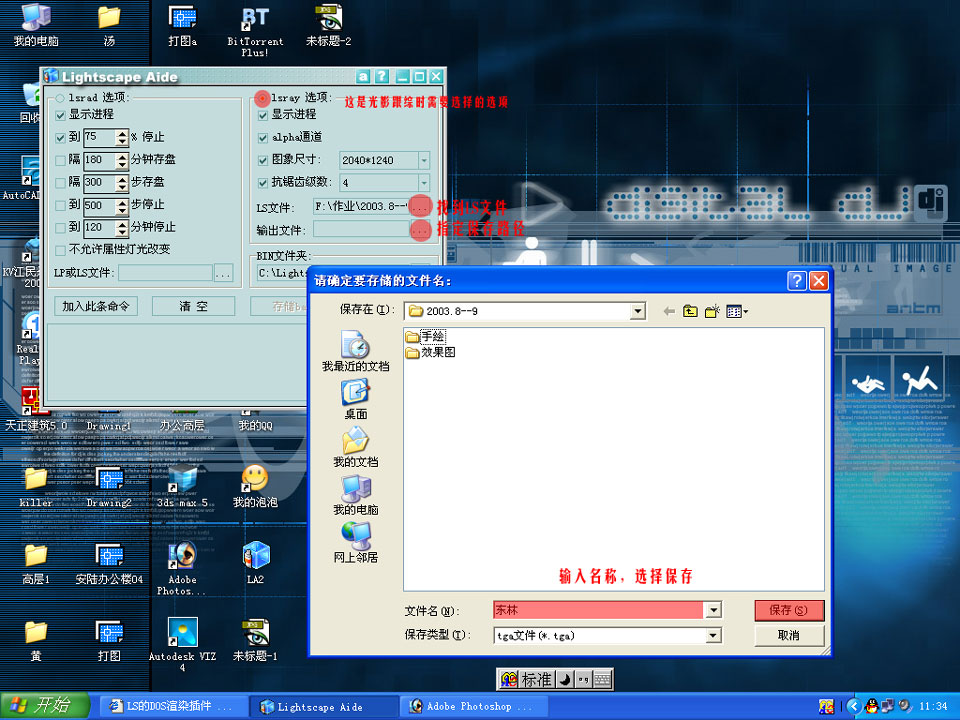
Task: Create new folder in save dialog toolbar
Action: (x=712, y=312)
